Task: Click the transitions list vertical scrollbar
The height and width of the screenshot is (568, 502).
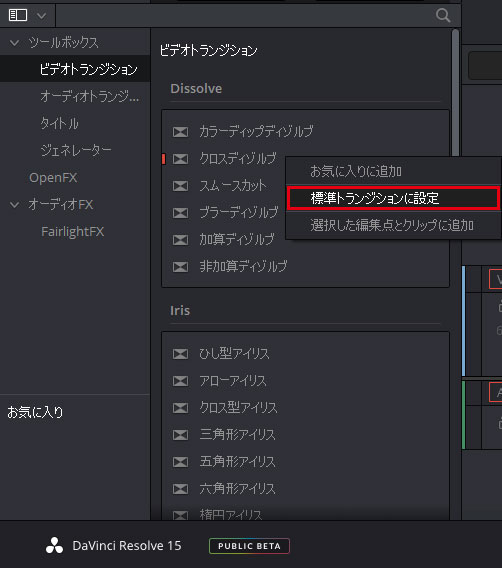Action: point(456,94)
